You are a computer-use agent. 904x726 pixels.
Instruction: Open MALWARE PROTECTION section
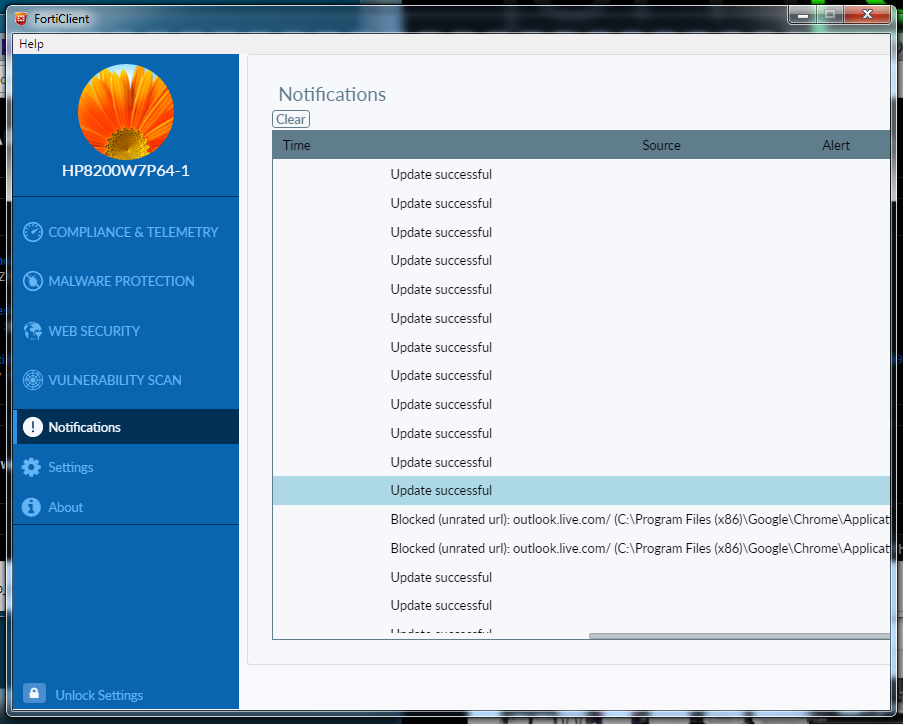click(122, 281)
